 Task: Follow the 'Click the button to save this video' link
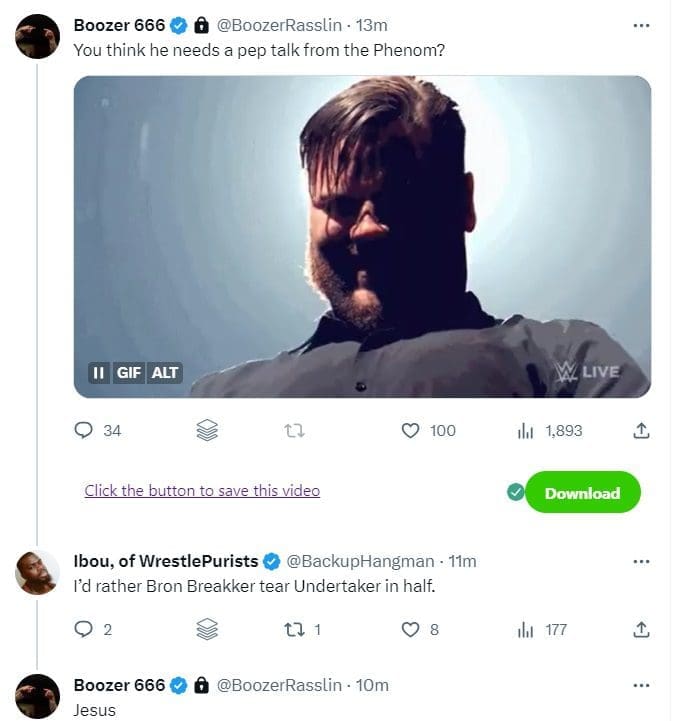click(202, 490)
